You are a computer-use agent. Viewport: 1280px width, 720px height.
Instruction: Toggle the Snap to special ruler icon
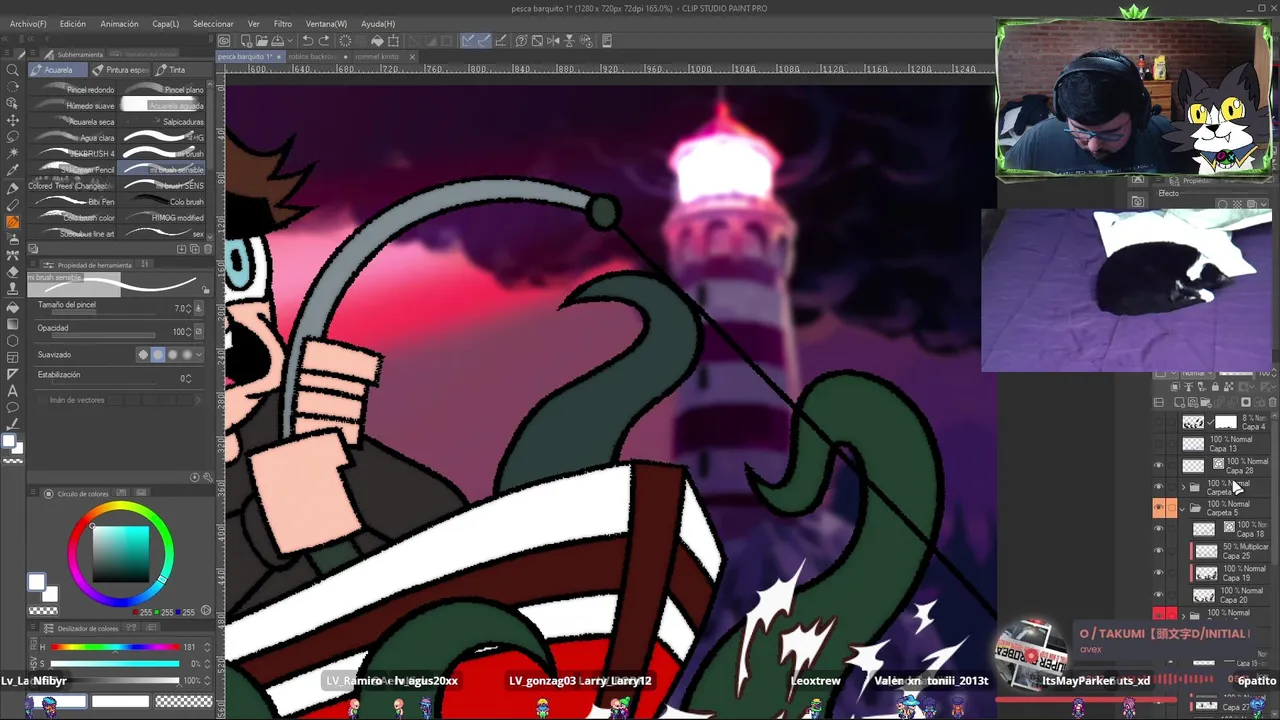(x=484, y=41)
